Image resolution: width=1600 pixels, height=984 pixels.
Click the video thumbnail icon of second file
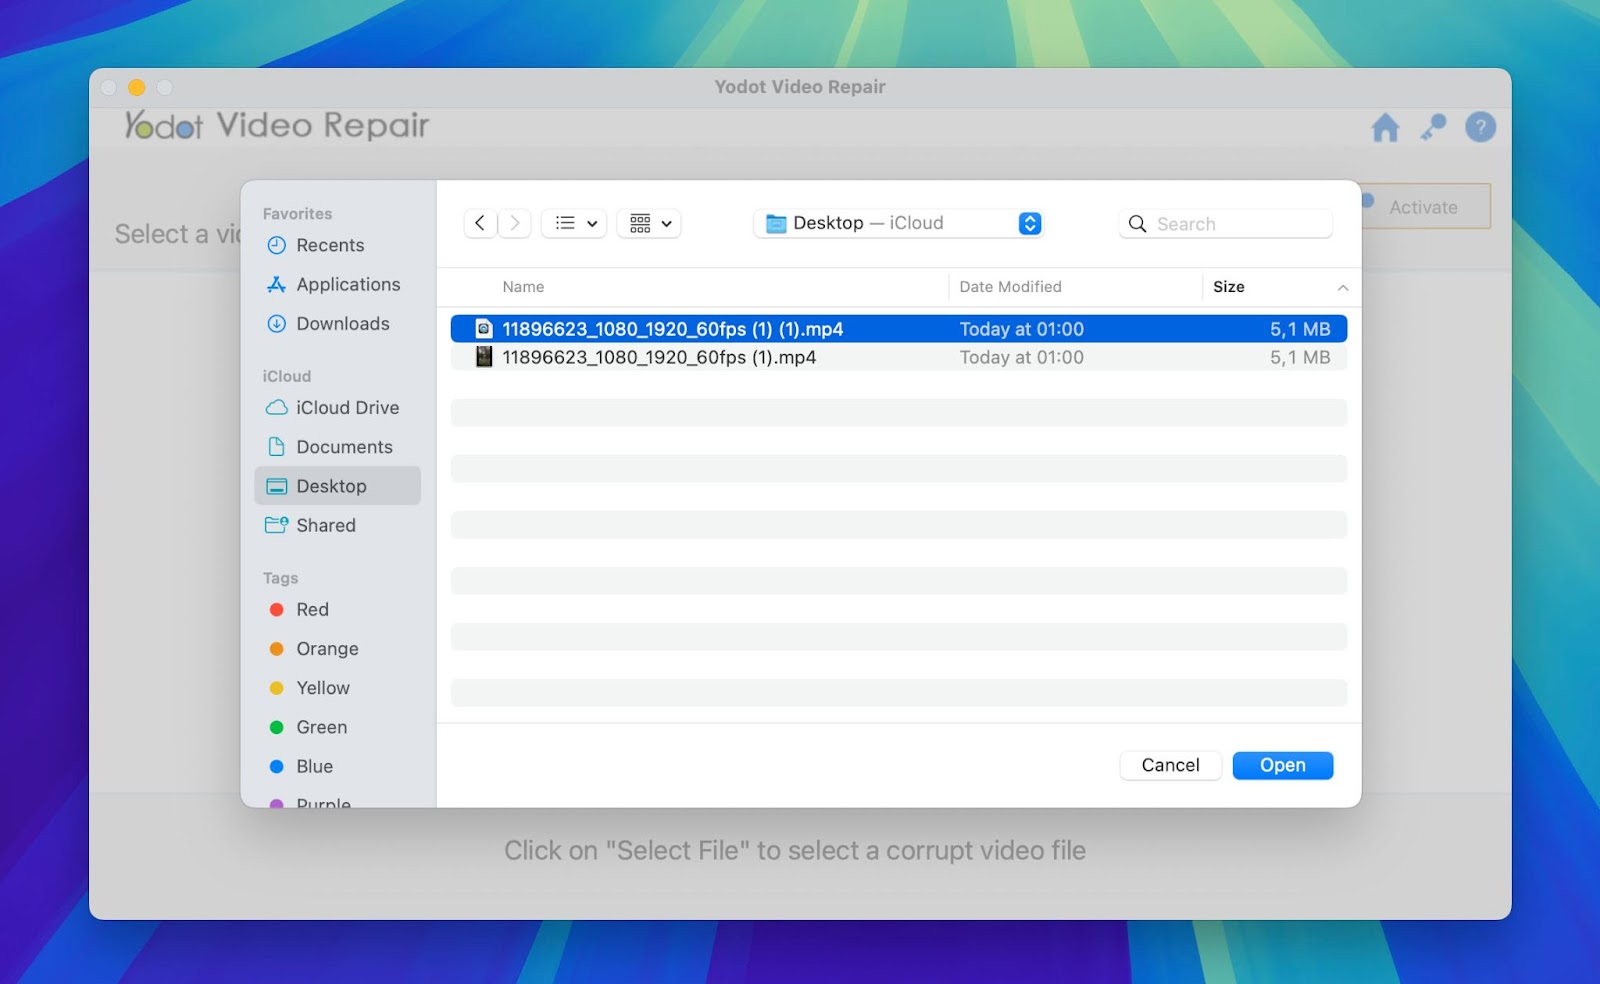pos(484,357)
